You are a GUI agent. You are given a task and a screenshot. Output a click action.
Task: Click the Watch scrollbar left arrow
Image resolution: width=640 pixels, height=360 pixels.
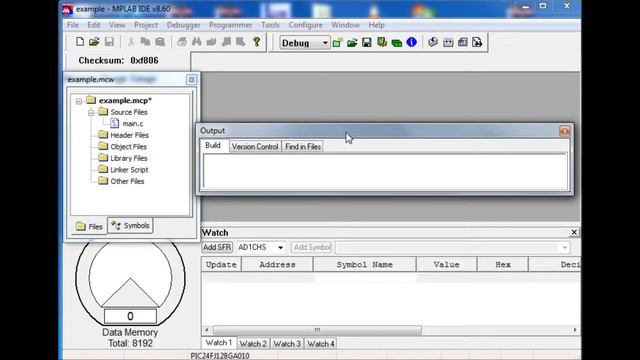tap(207, 330)
